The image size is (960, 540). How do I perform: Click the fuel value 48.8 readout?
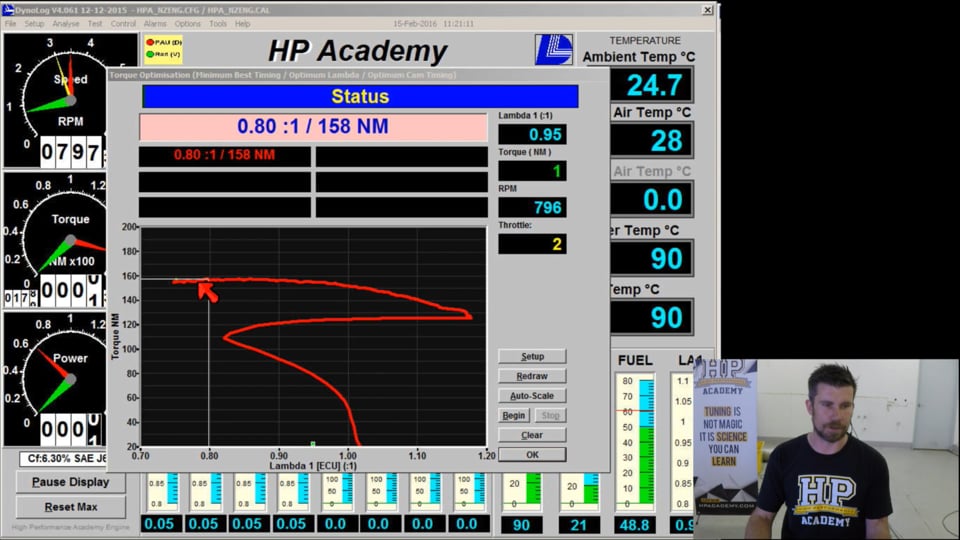pos(634,525)
